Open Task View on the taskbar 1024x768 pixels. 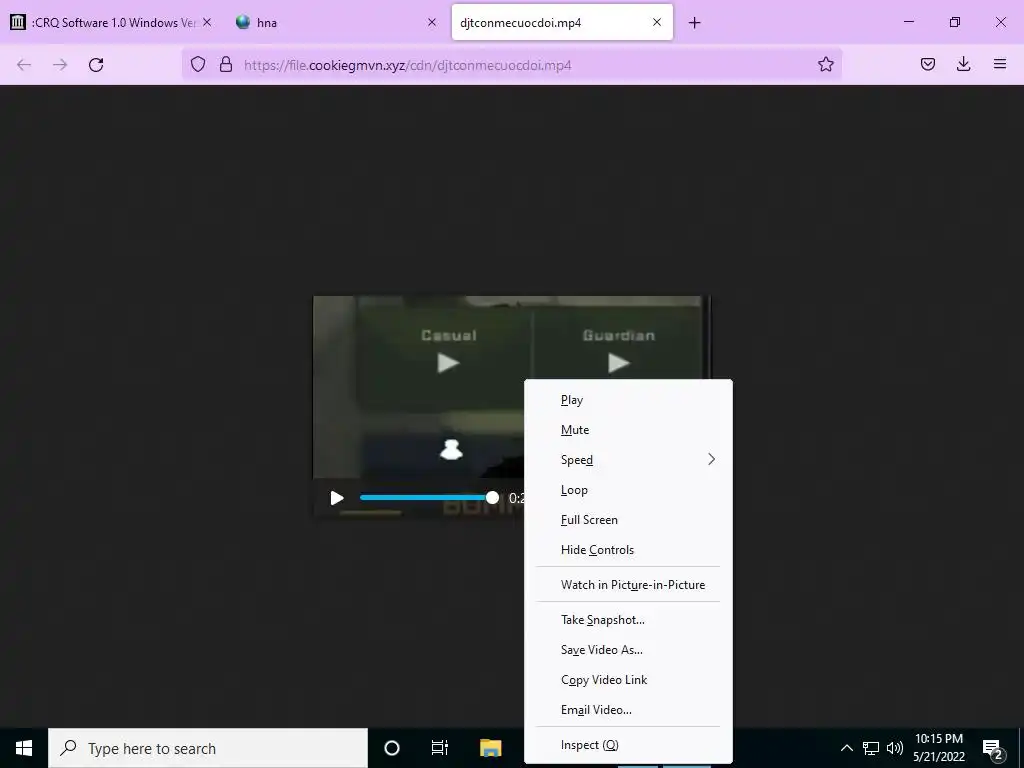pos(440,748)
